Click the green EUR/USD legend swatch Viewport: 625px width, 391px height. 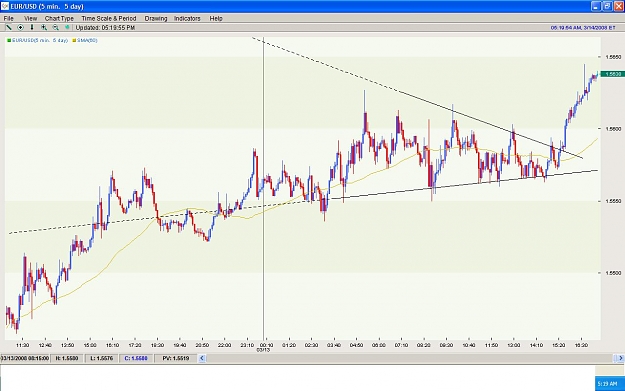(9, 40)
